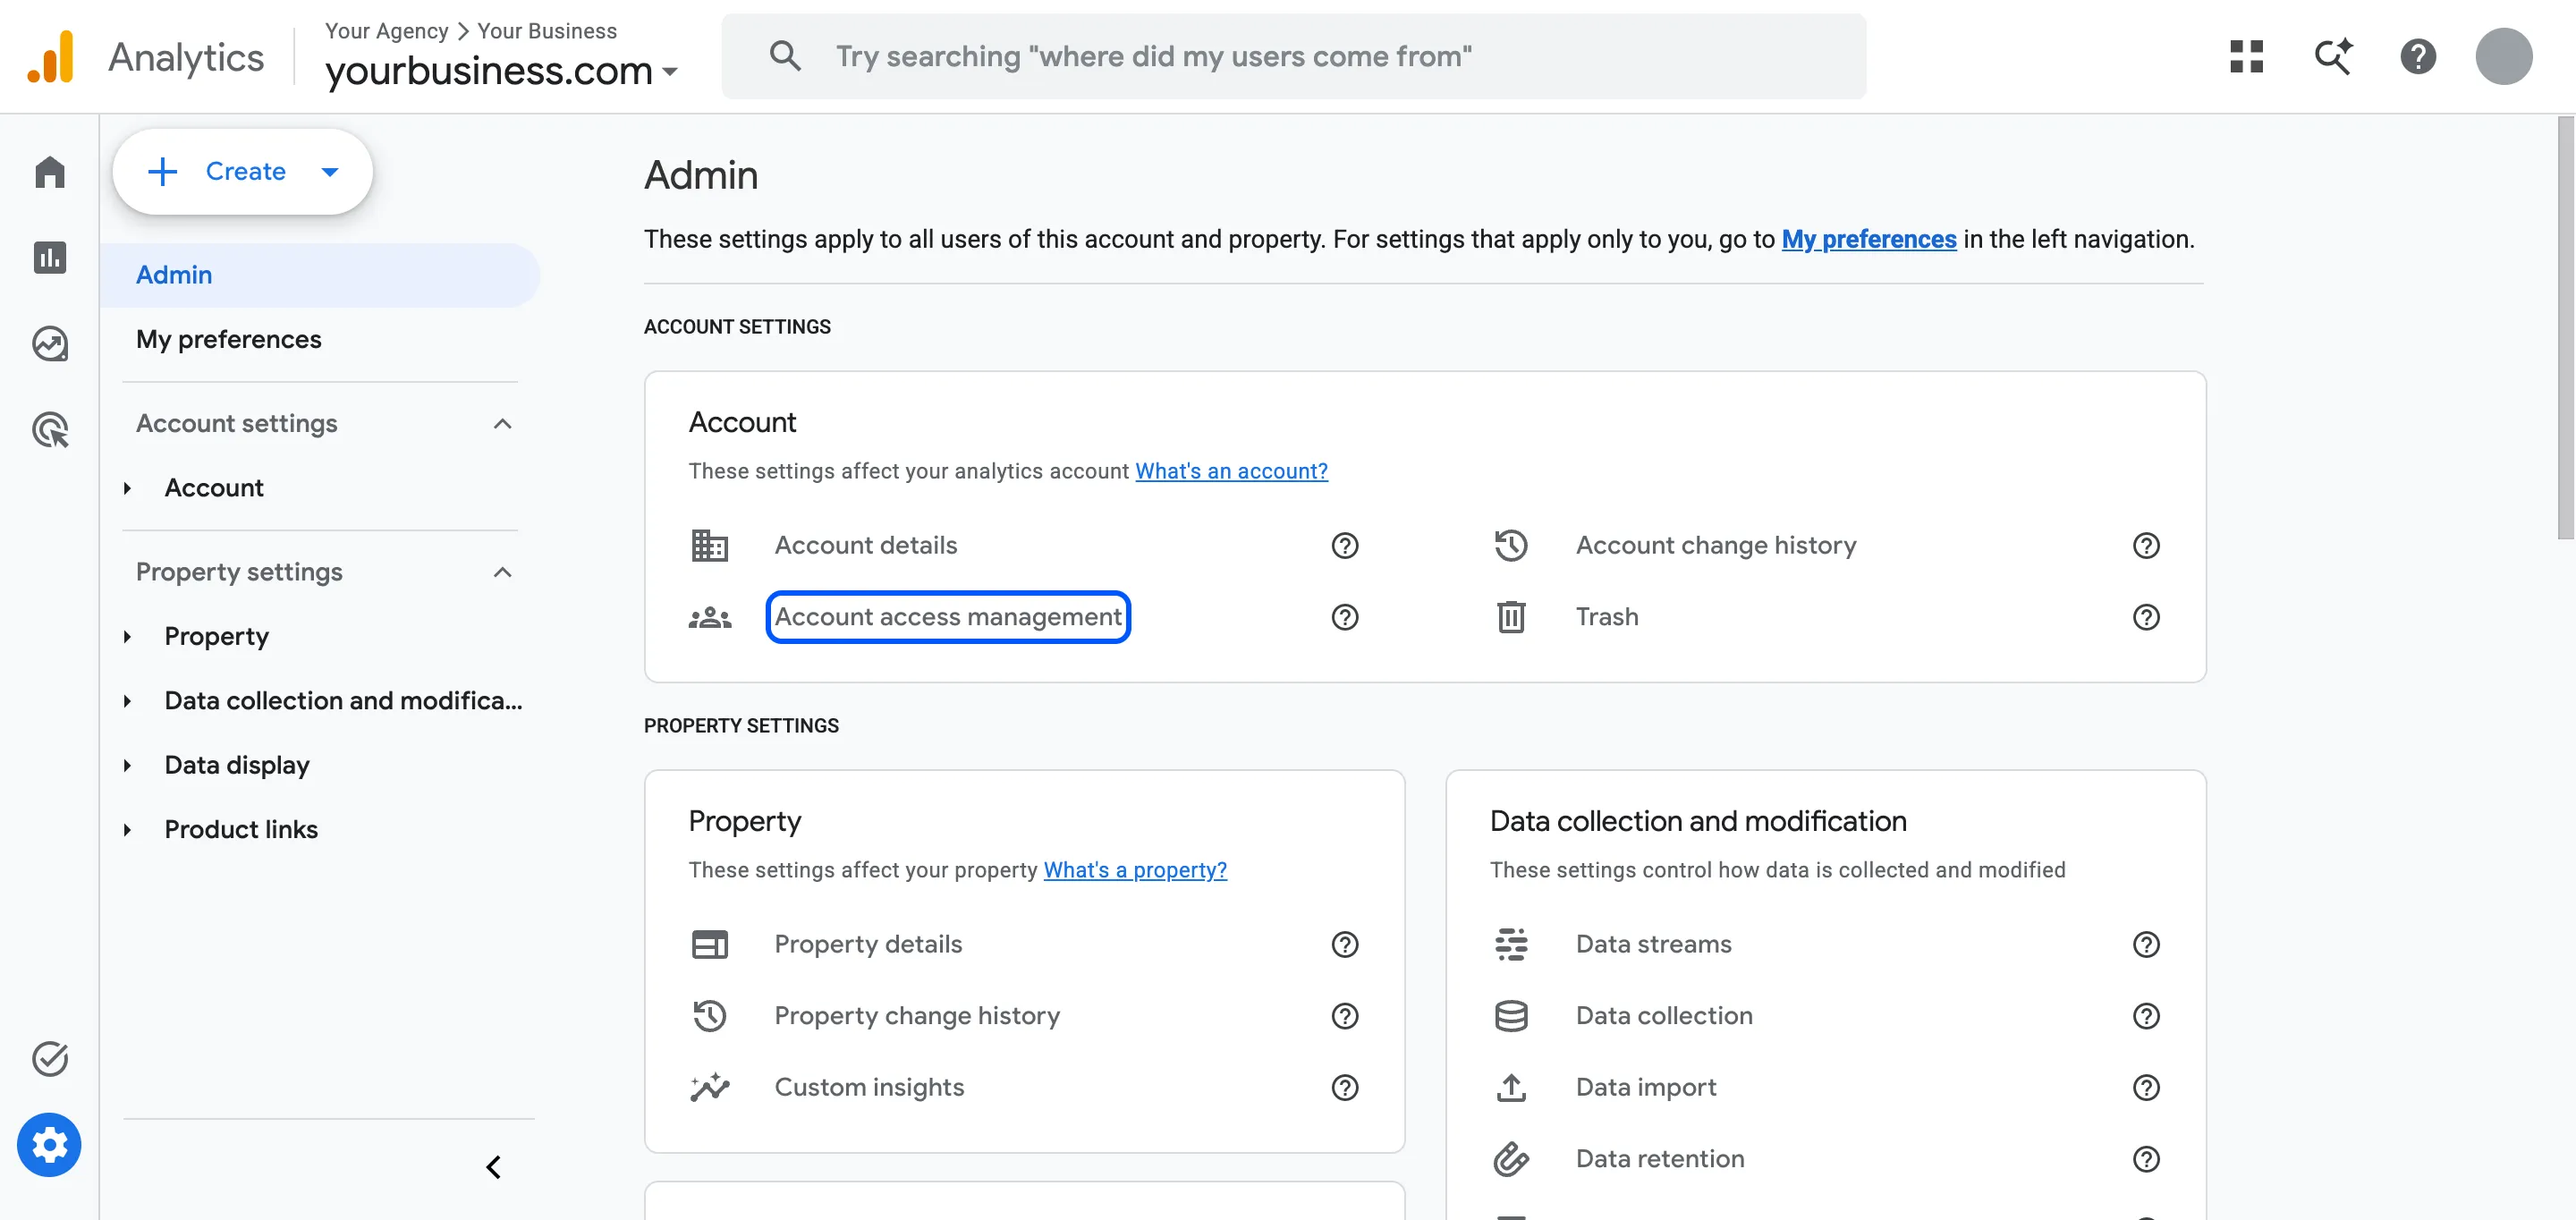Open Account details settings

[865, 545]
